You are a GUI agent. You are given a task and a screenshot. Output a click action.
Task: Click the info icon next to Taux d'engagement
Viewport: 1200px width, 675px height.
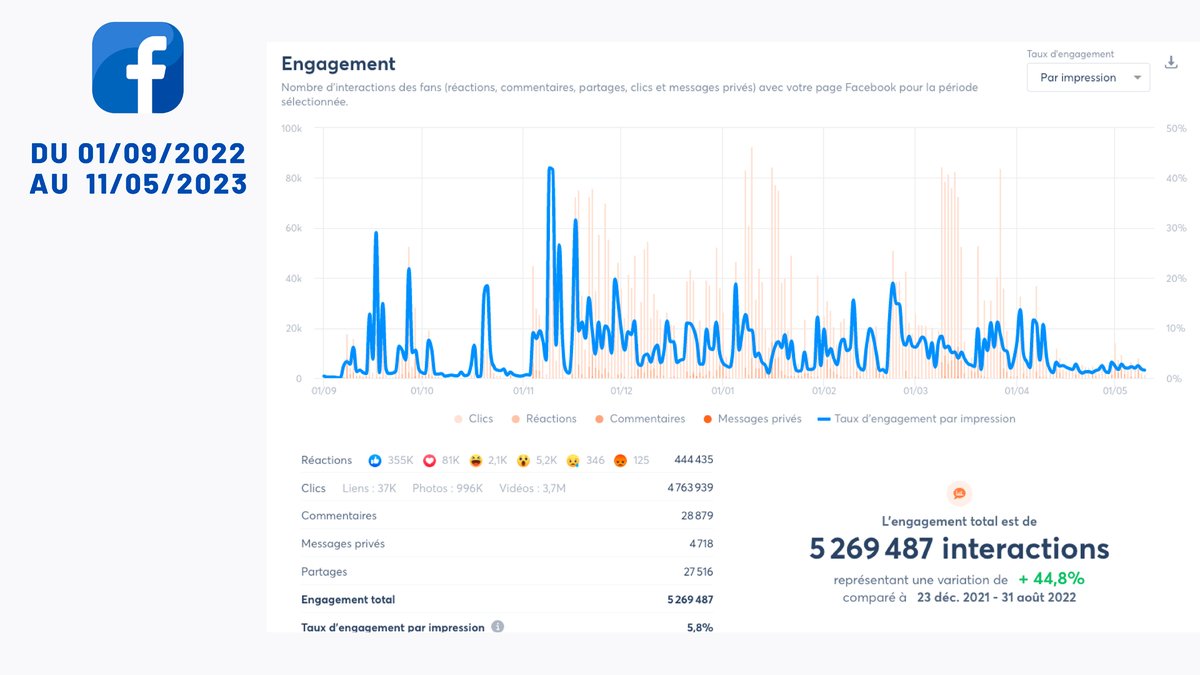(497, 628)
